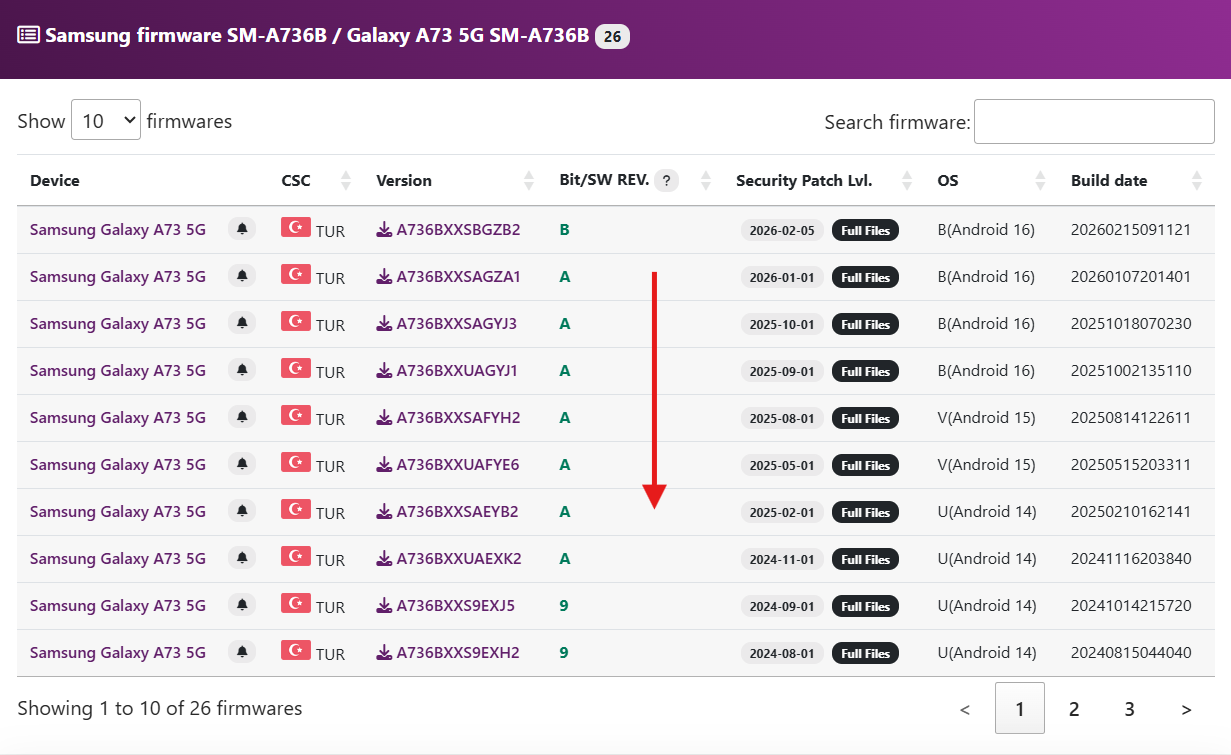Click bell icon in A736BXXUAGYJ1 row
The height and width of the screenshot is (755, 1231).
[242, 370]
